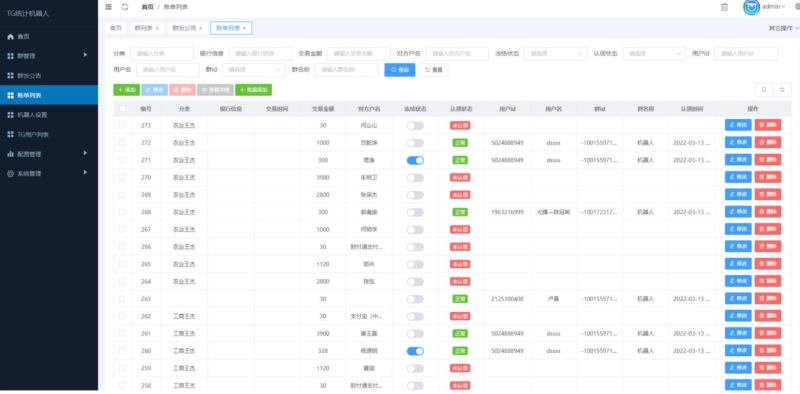Screen dimensions: 800x394
Task: Close the 账单列表 tab with its x
Action: tap(244, 28)
